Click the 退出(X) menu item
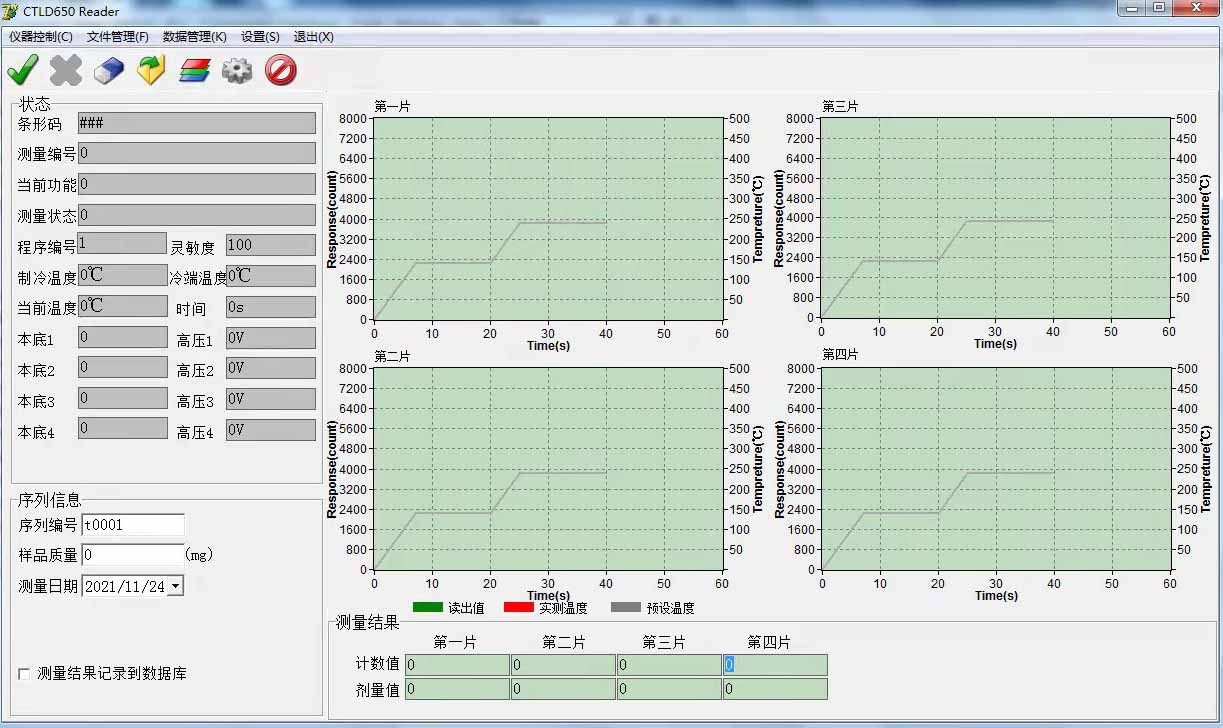 tap(313, 37)
